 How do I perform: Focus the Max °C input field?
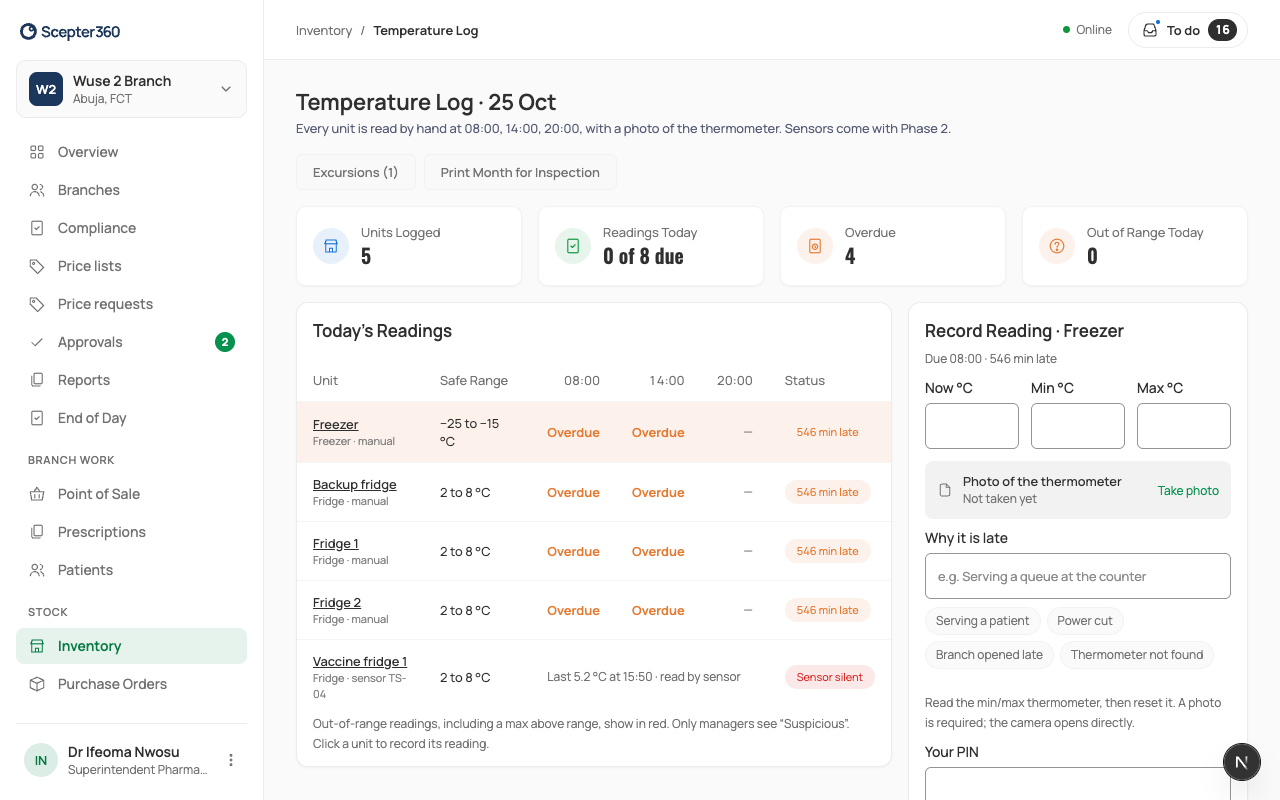[x=1184, y=426]
